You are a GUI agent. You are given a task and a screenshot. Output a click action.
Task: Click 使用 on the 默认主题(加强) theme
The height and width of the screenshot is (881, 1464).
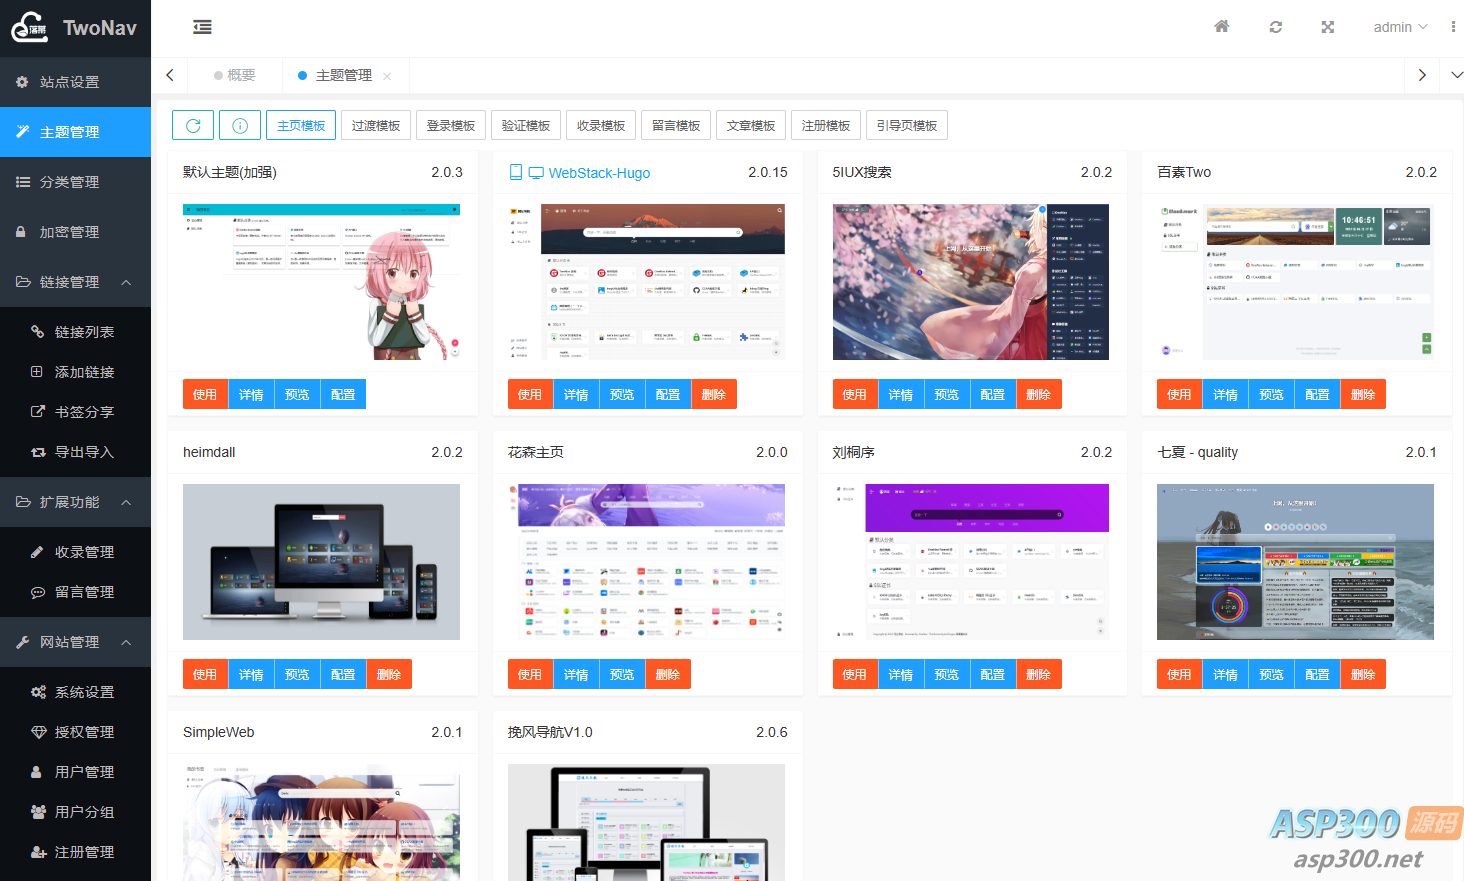(205, 394)
